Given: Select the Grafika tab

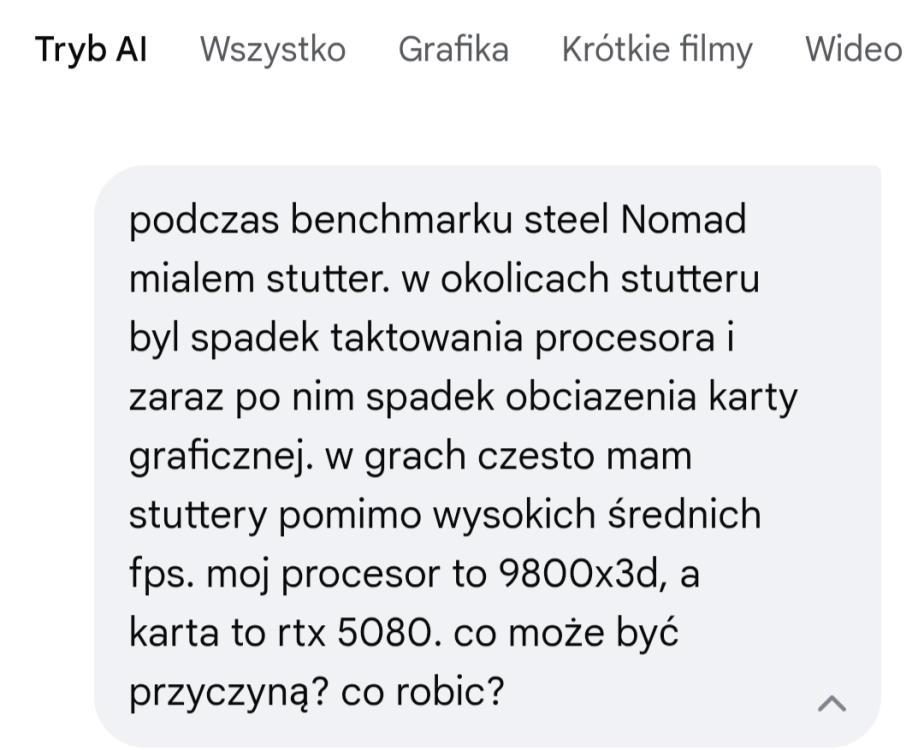Looking at the screenshot, I should (x=453, y=49).
